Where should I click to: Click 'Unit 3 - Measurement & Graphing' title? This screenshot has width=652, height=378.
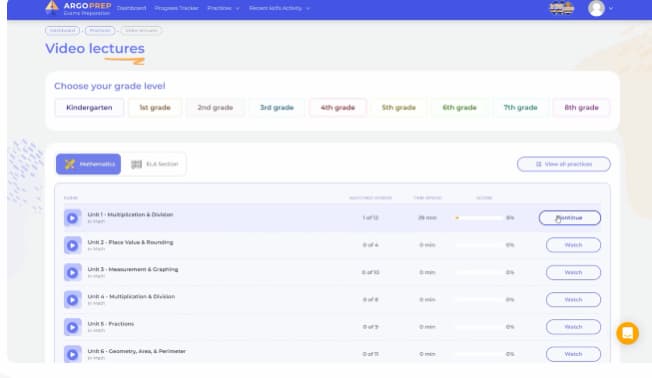tap(133, 269)
